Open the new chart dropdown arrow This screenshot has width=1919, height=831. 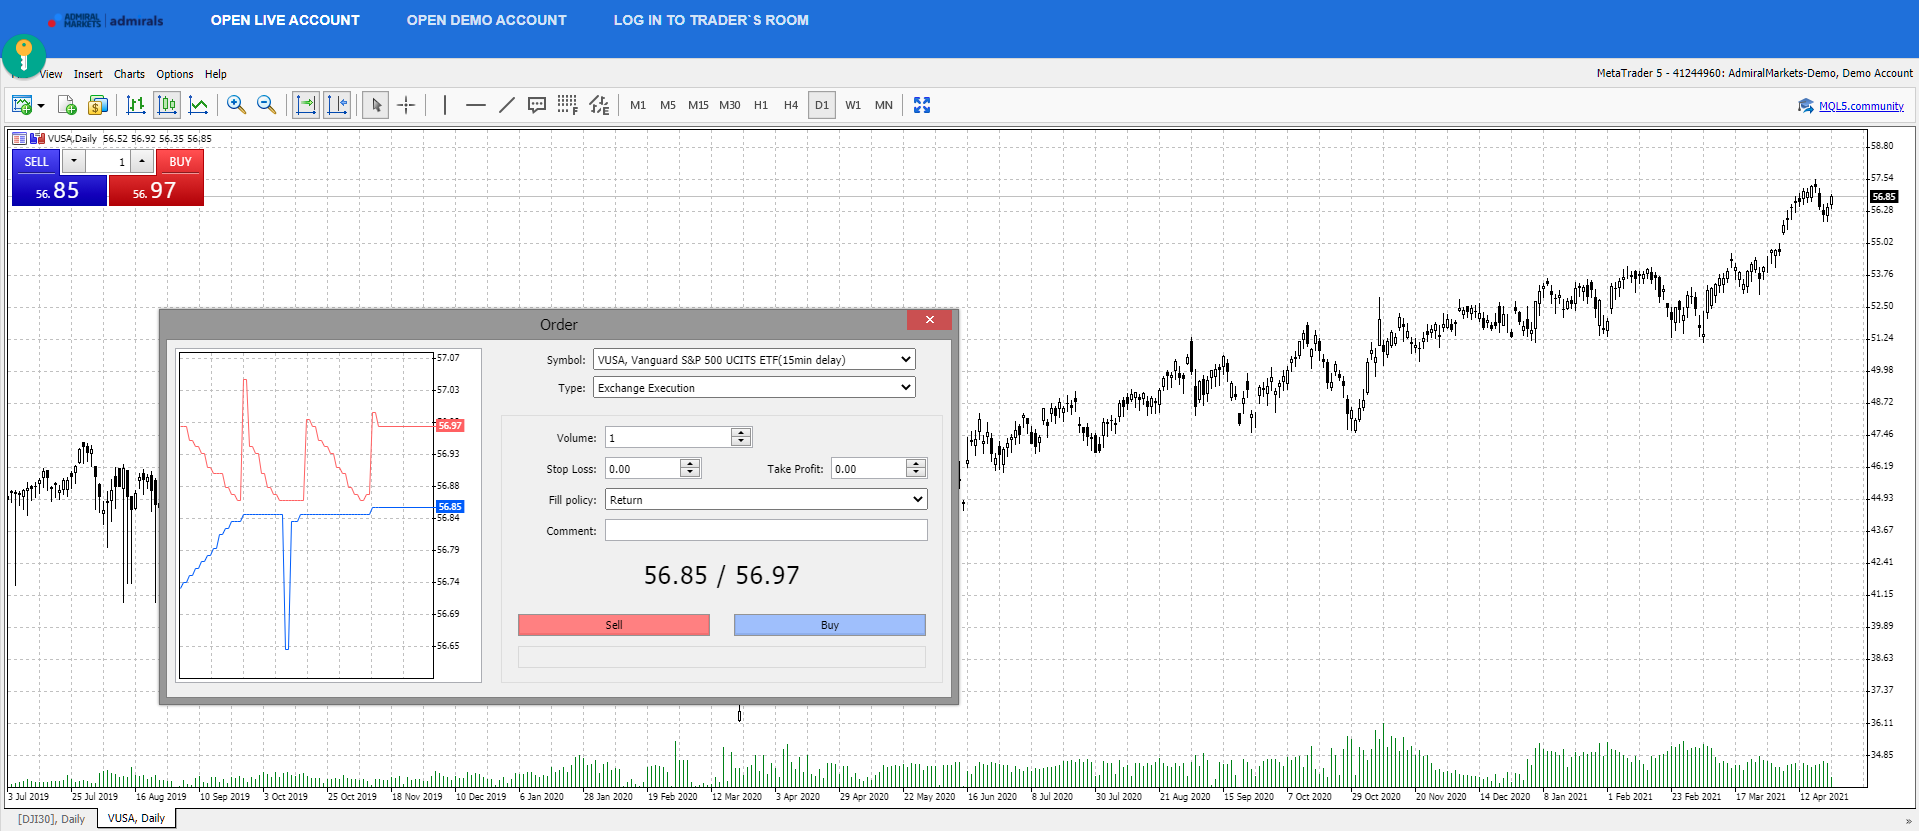click(41, 106)
